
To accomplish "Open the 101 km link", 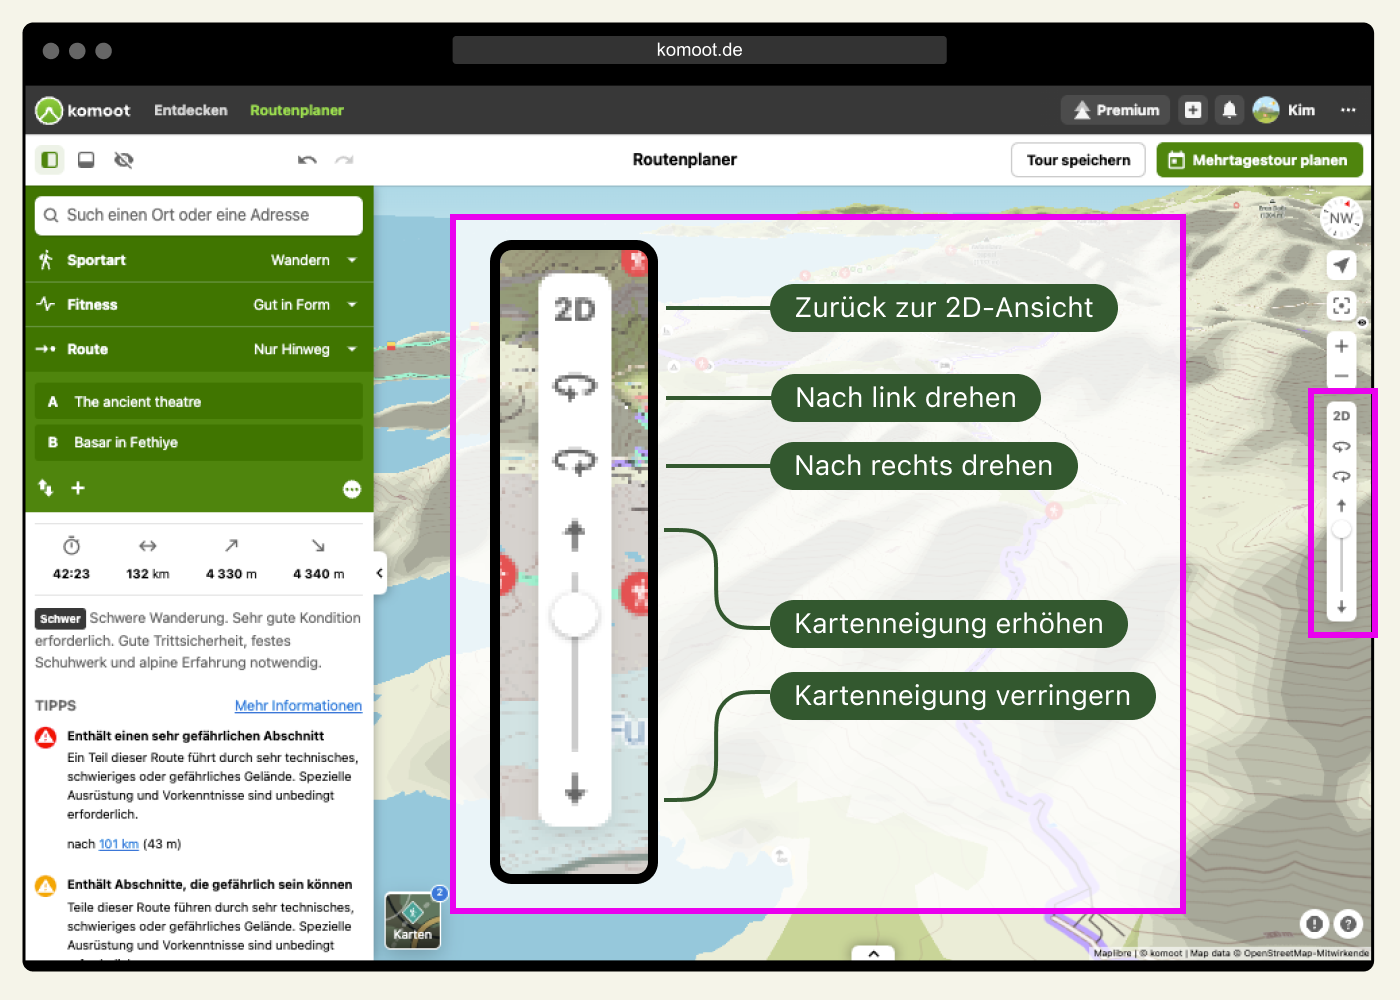I will click(x=118, y=844).
